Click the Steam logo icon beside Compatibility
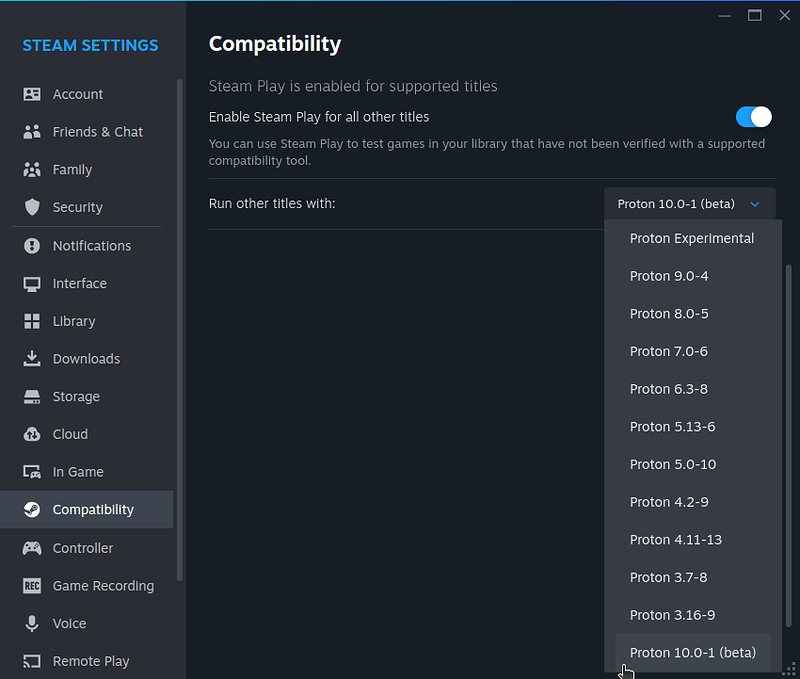The height and width of the screenshot is (679, 800). 32,510
